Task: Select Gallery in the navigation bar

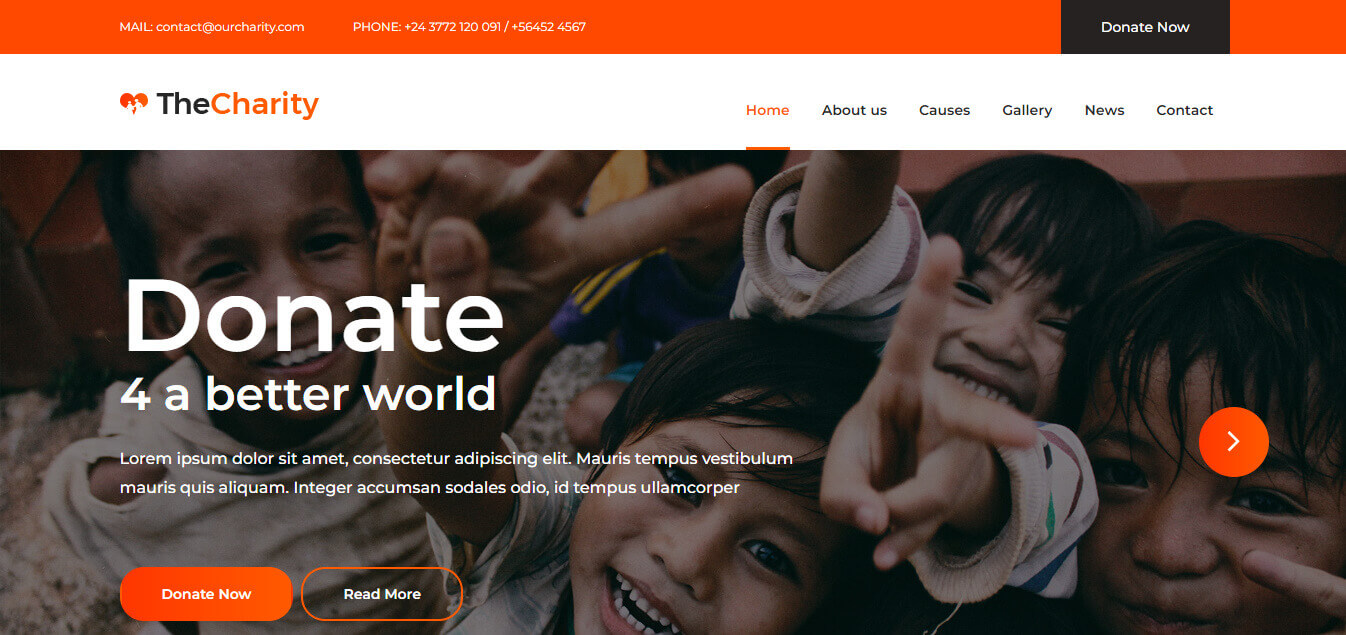Action: click(x=1027, y=110)
